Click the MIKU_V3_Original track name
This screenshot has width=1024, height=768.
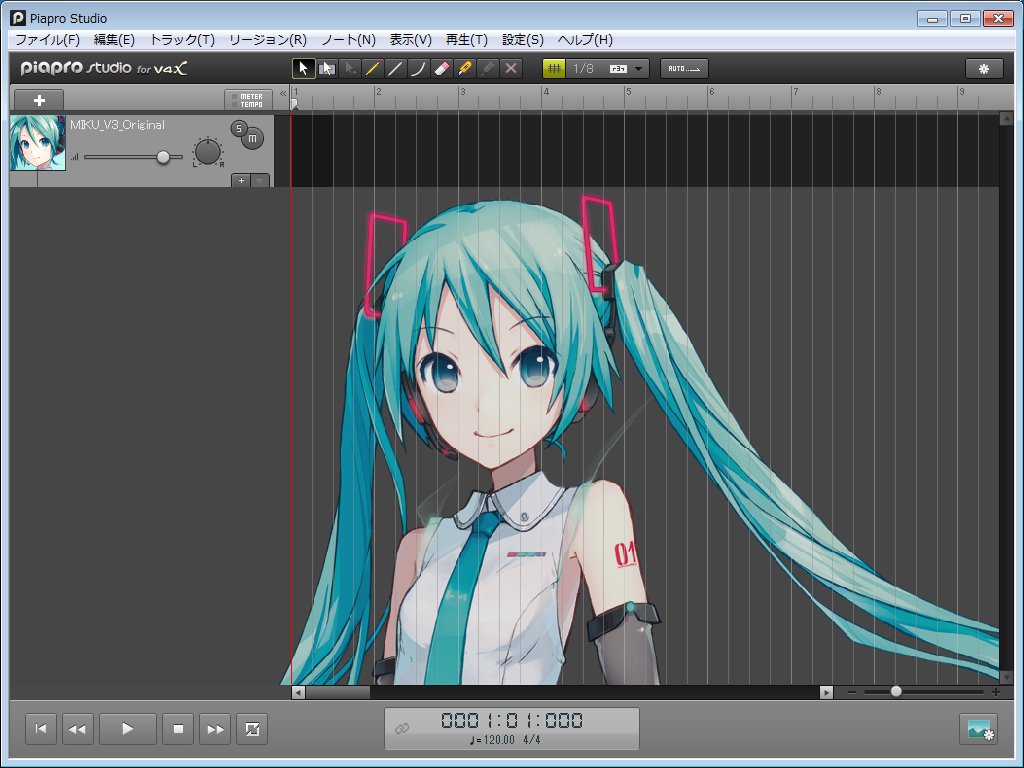tap(118, 125)
